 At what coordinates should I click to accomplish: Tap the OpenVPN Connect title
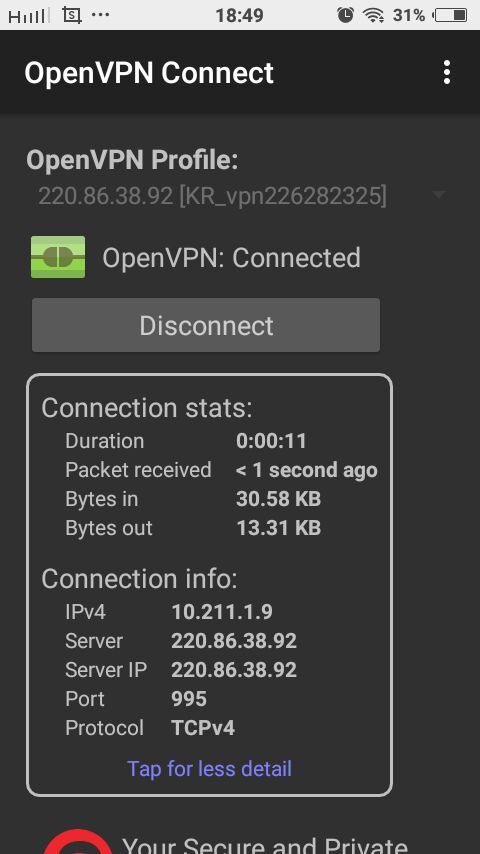(x=149, y=72)
